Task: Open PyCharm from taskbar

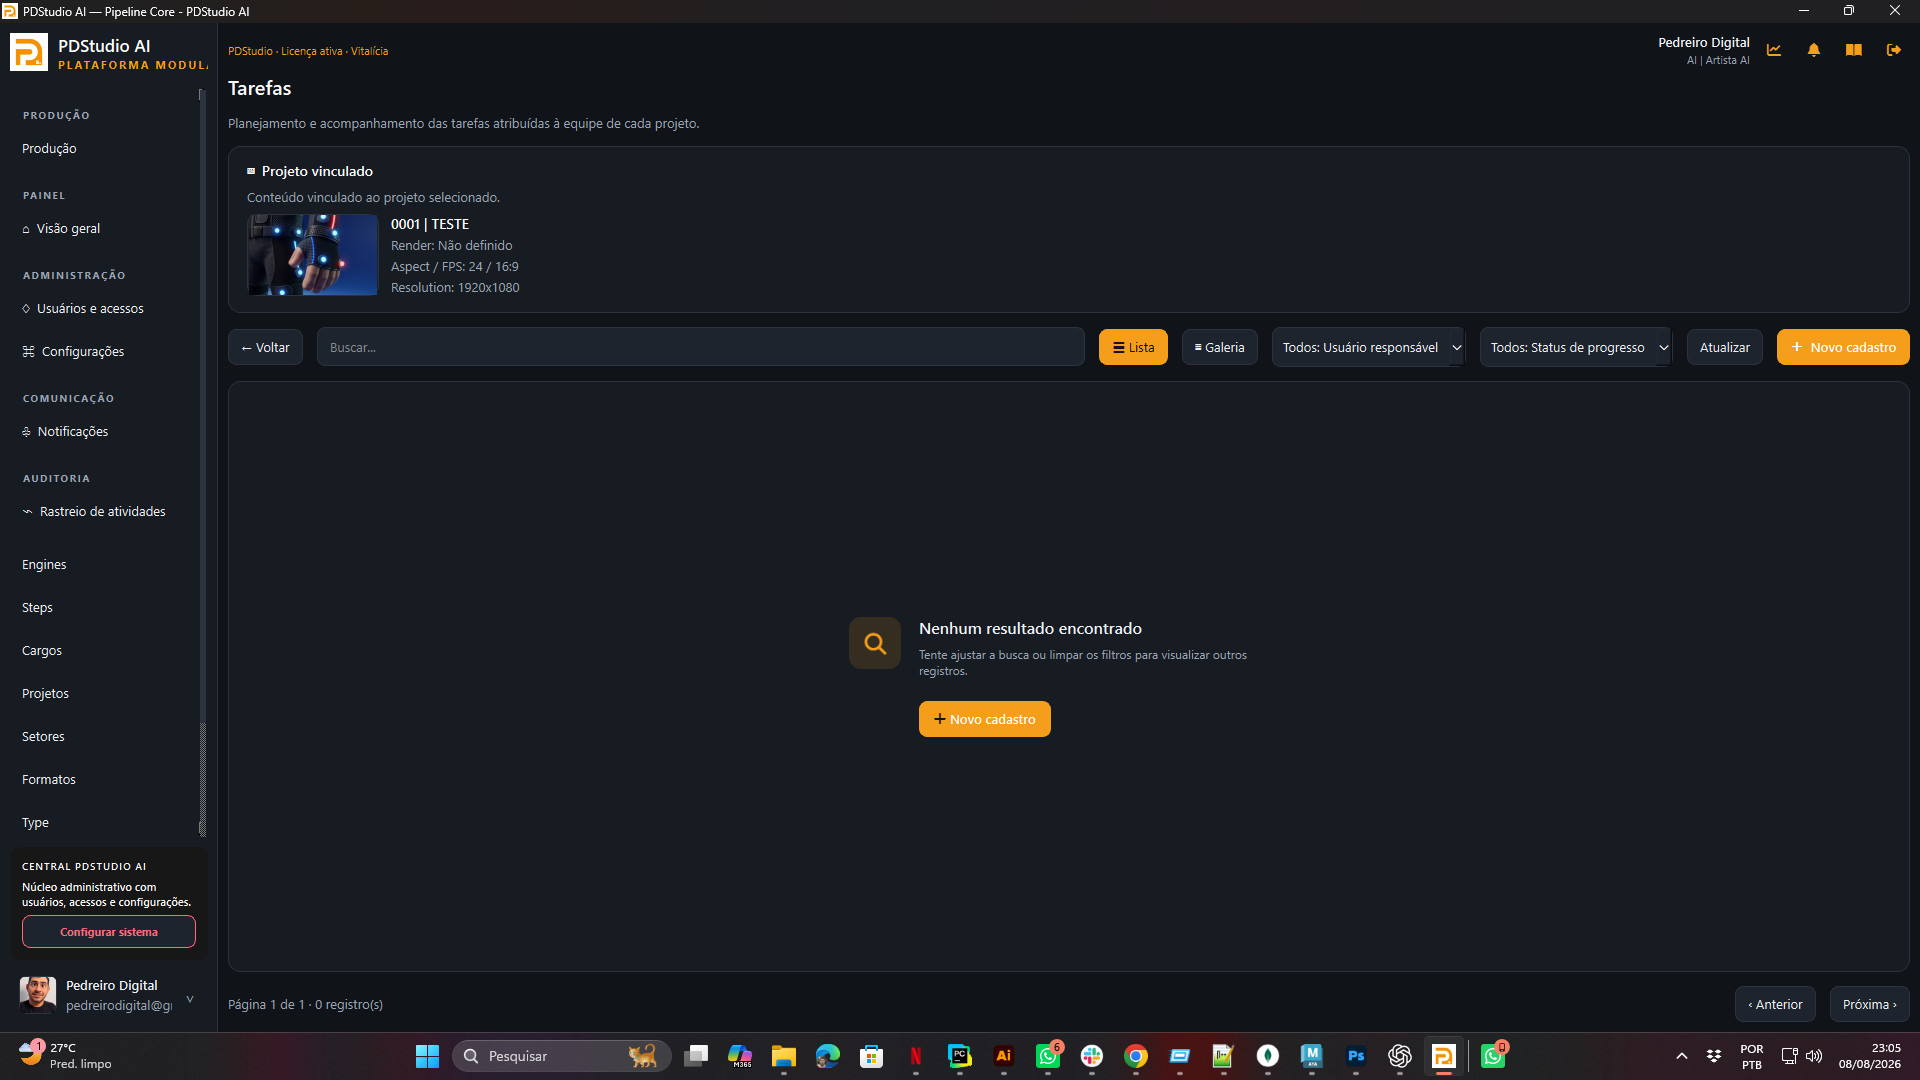Action: [x=960, y=1056]
